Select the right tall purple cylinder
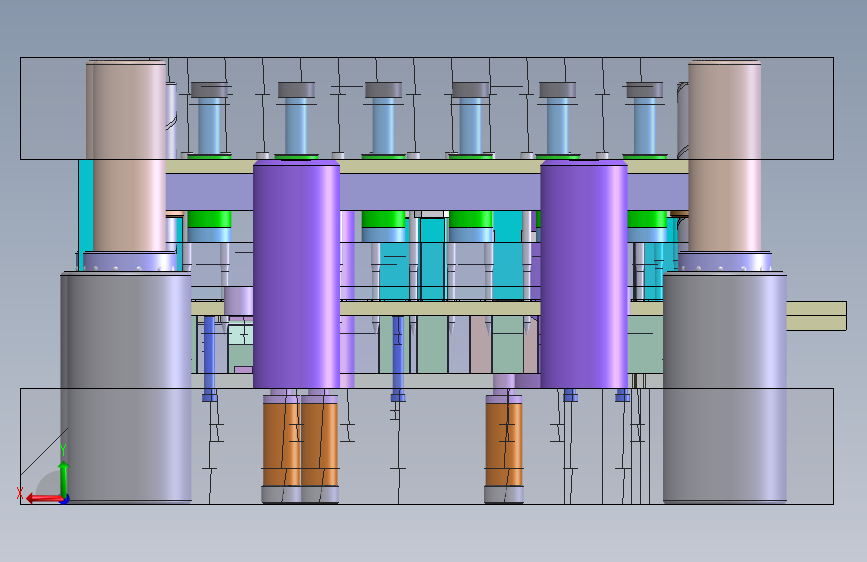867x562 pixels. tap(584, 274)
